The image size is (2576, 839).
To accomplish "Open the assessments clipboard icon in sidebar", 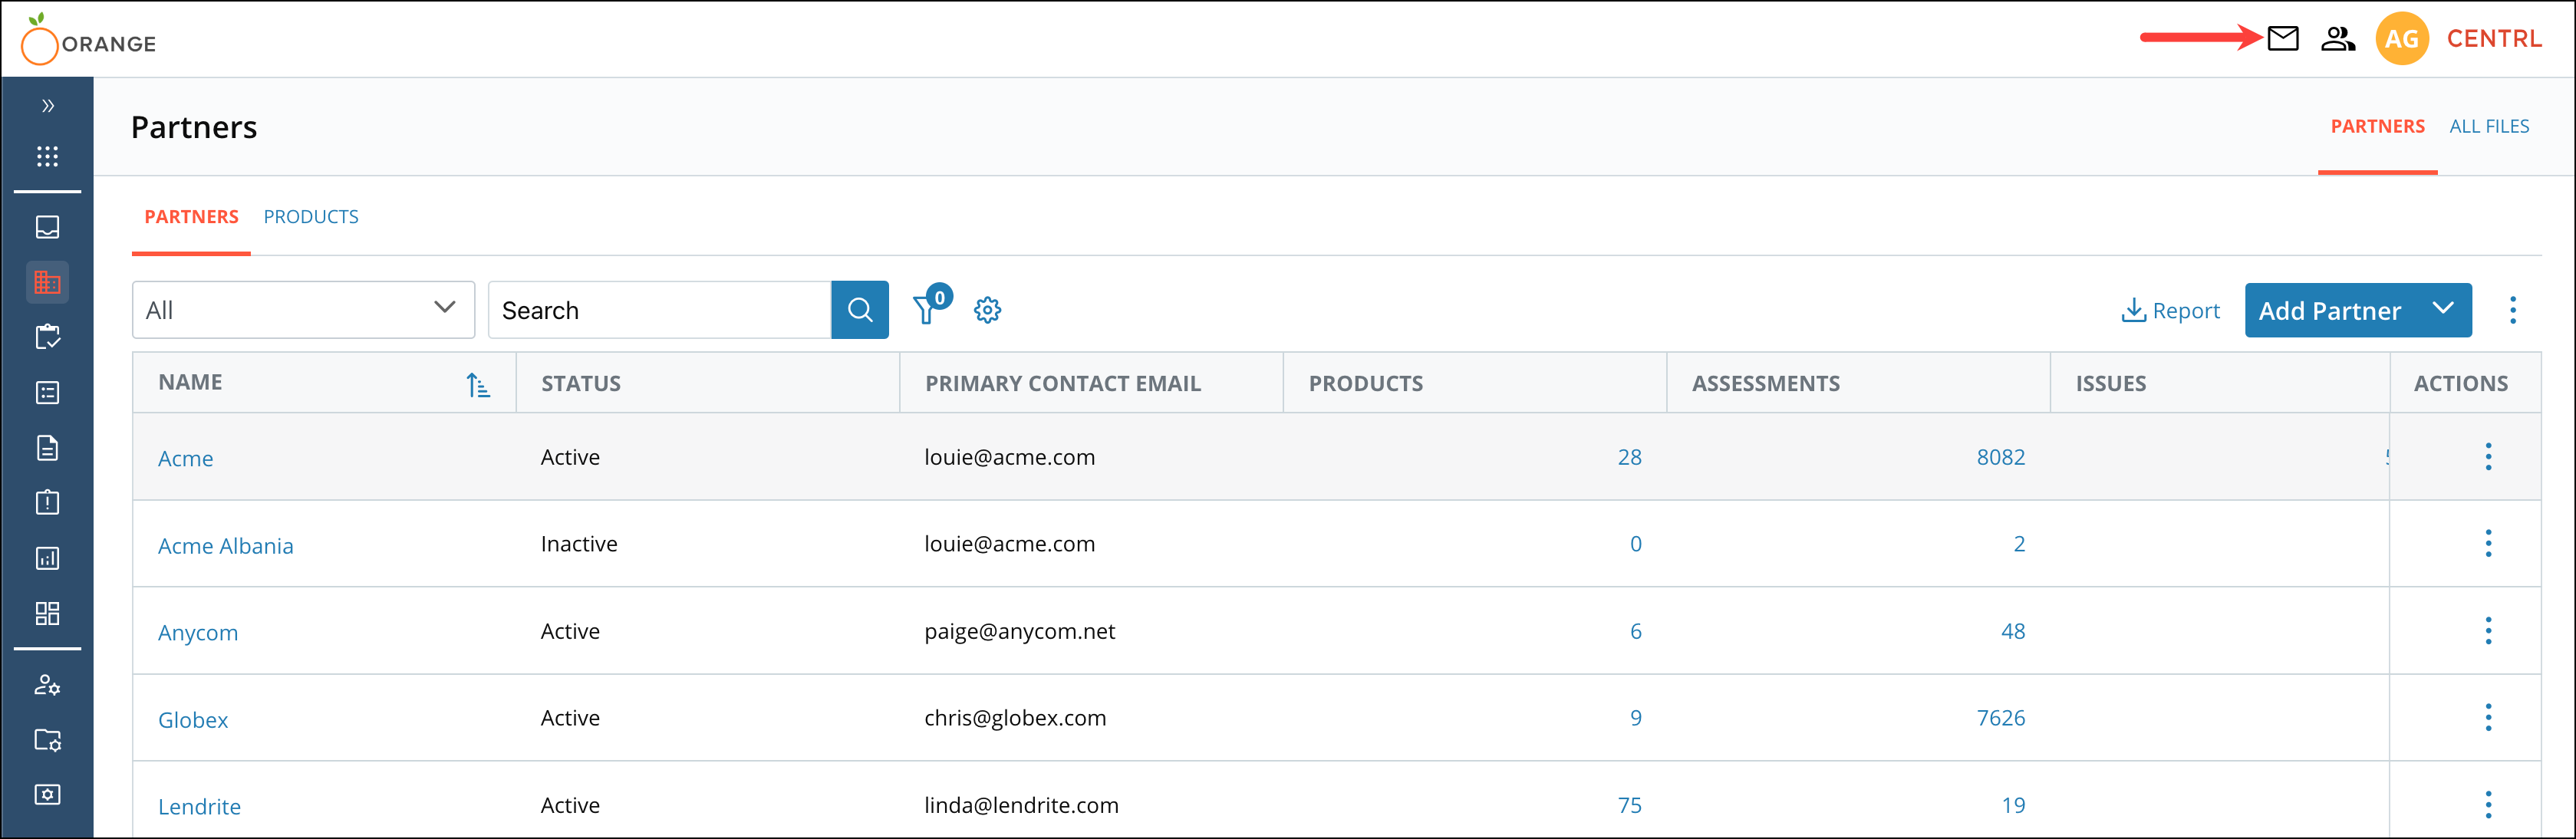I will [47, 337].
